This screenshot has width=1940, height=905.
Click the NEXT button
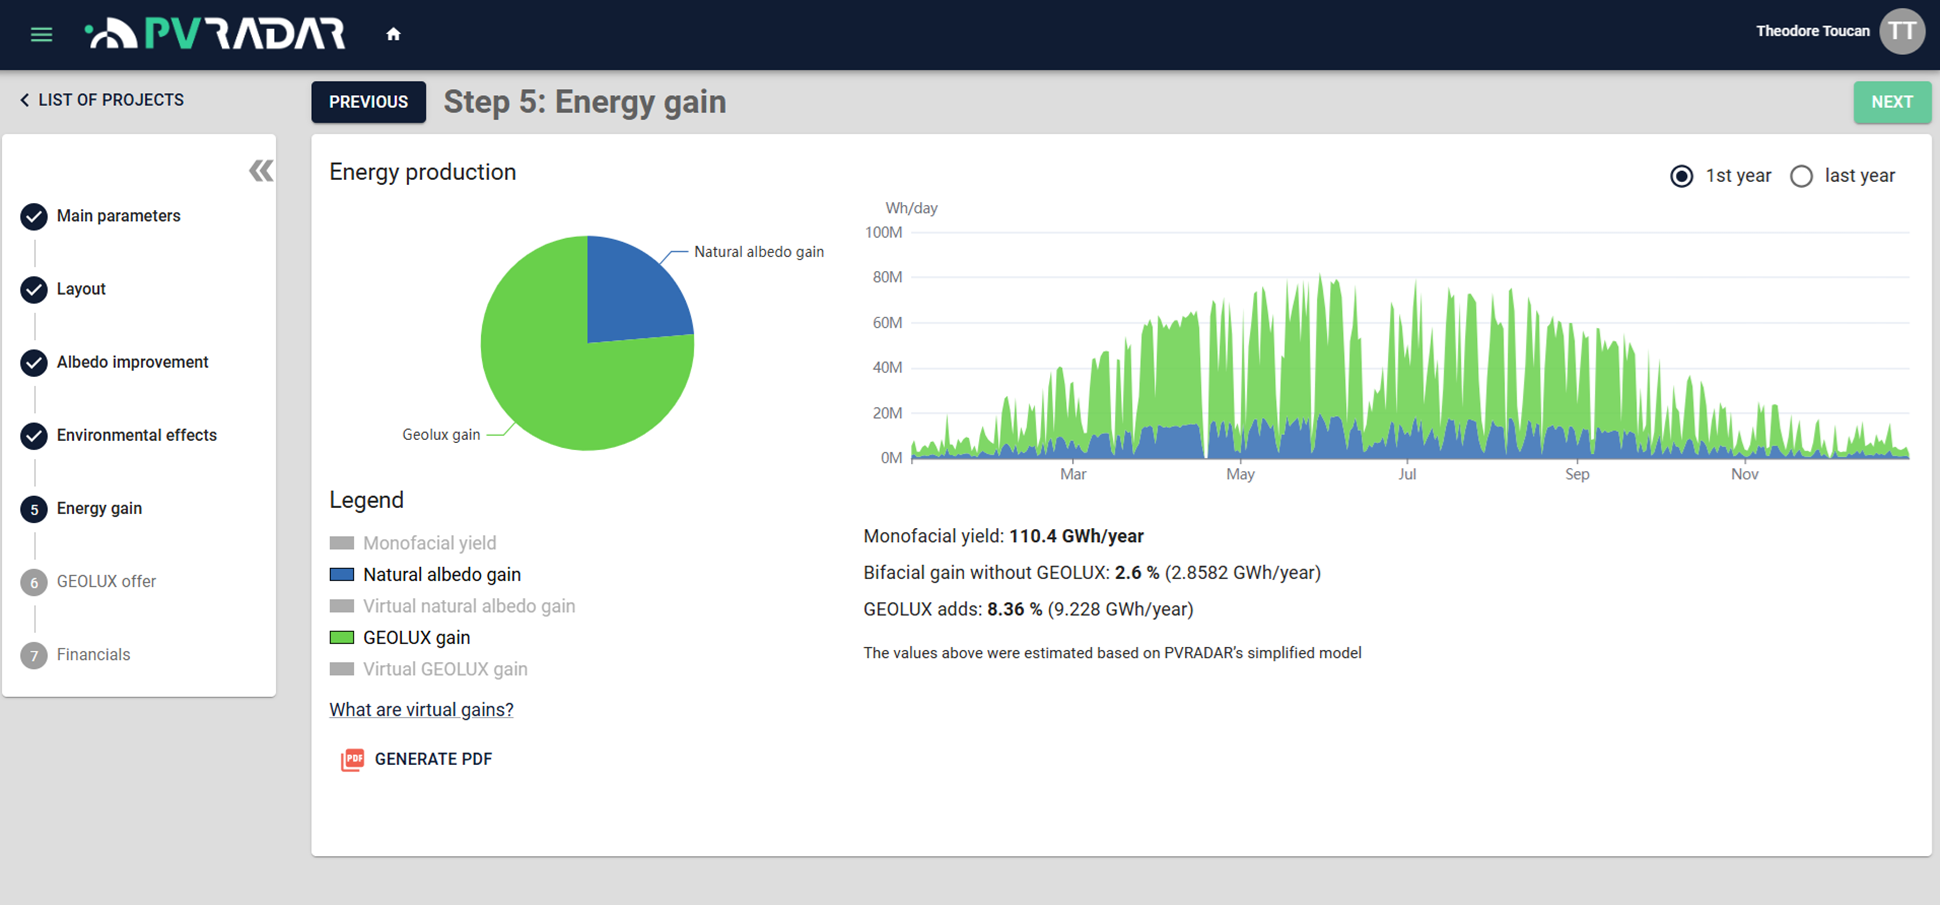click(x=1892, y=102)
